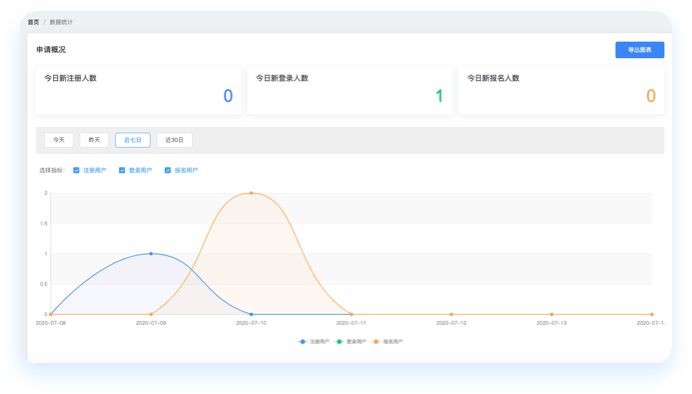
Task: Click the 数据统计 breadcrumb item
Action: pos(61,22)
